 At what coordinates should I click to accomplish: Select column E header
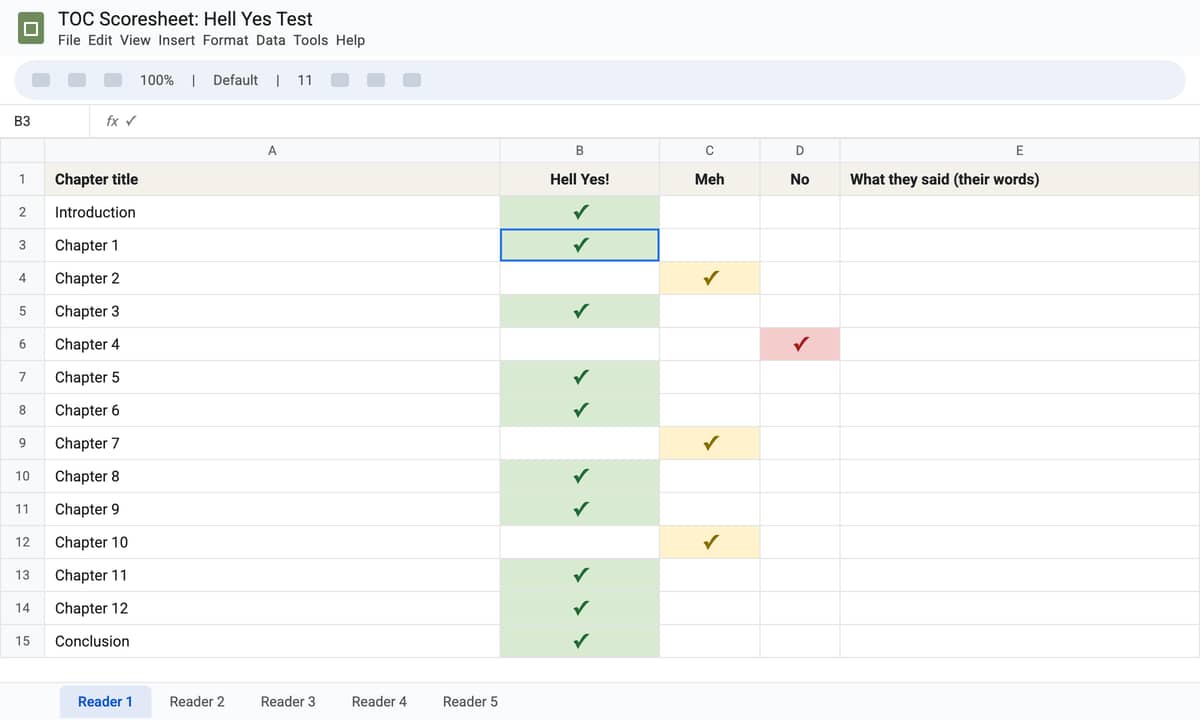(x=1020, y=151)
